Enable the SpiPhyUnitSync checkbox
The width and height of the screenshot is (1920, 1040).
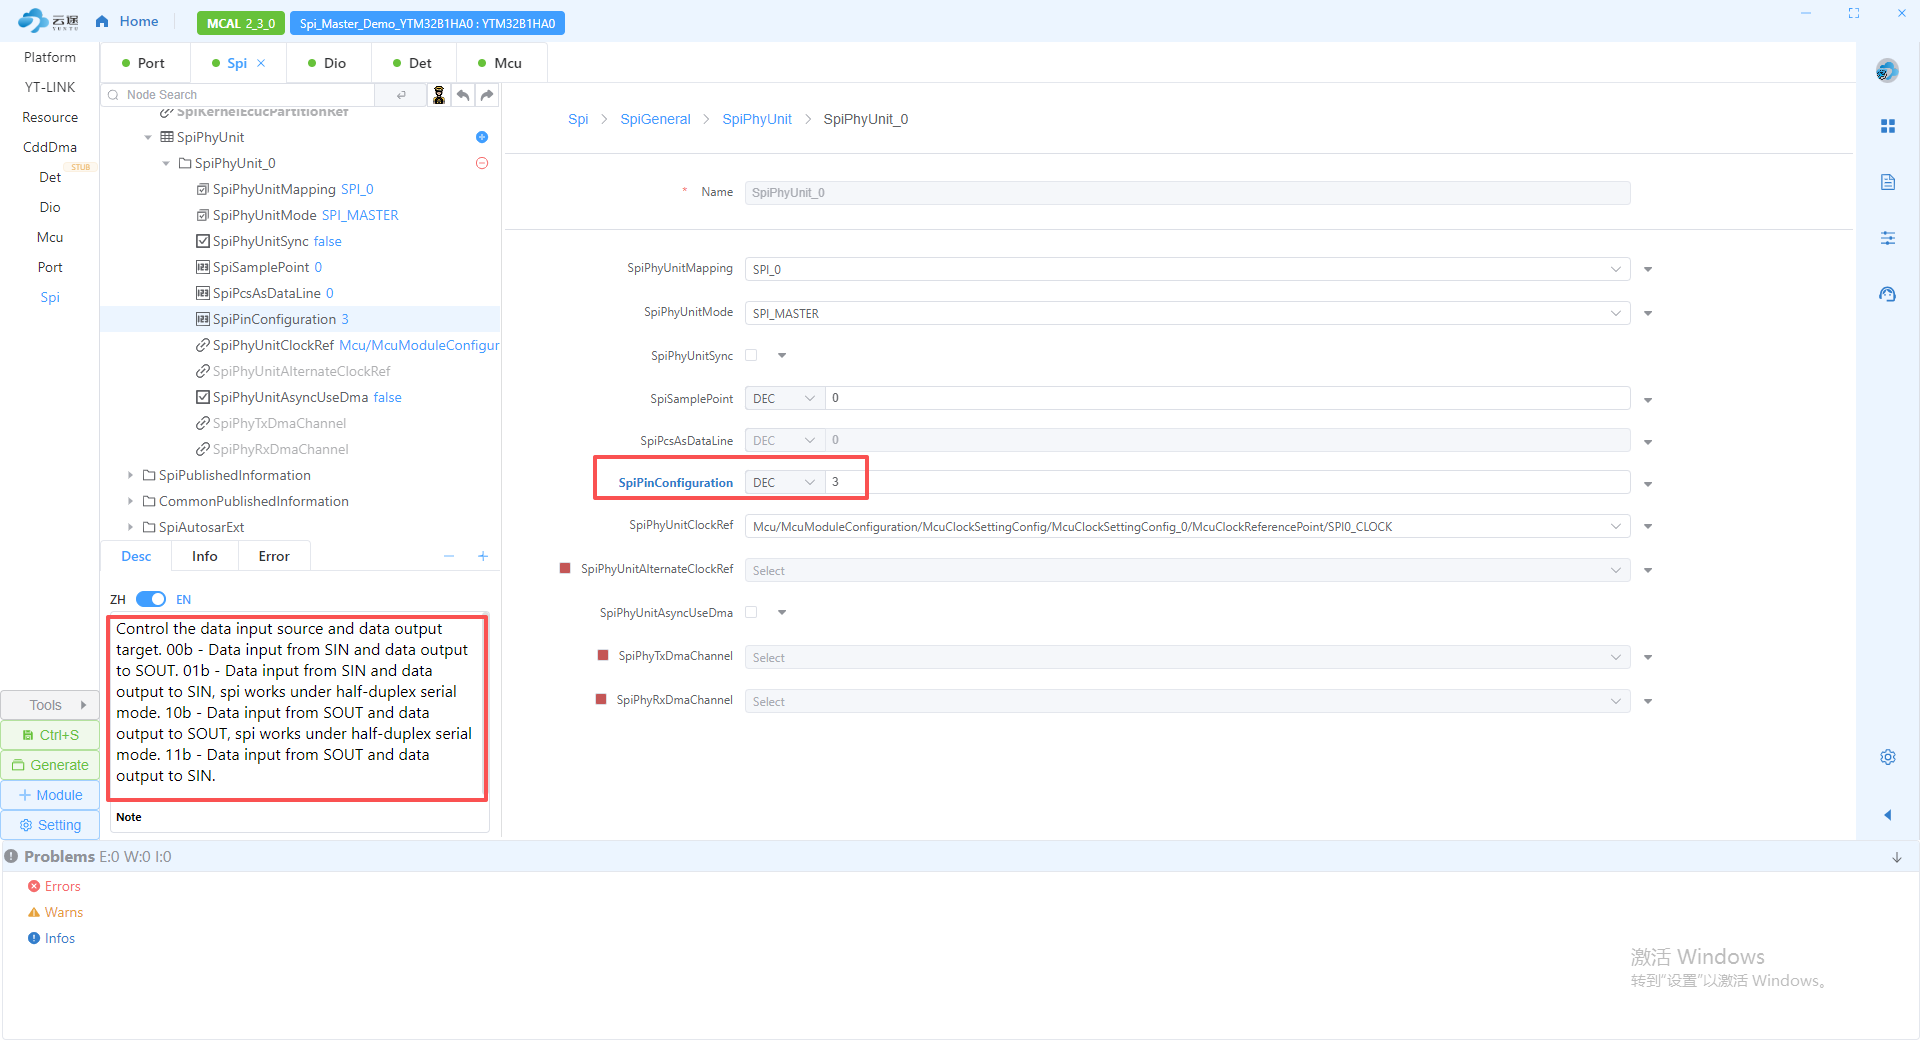751,355
